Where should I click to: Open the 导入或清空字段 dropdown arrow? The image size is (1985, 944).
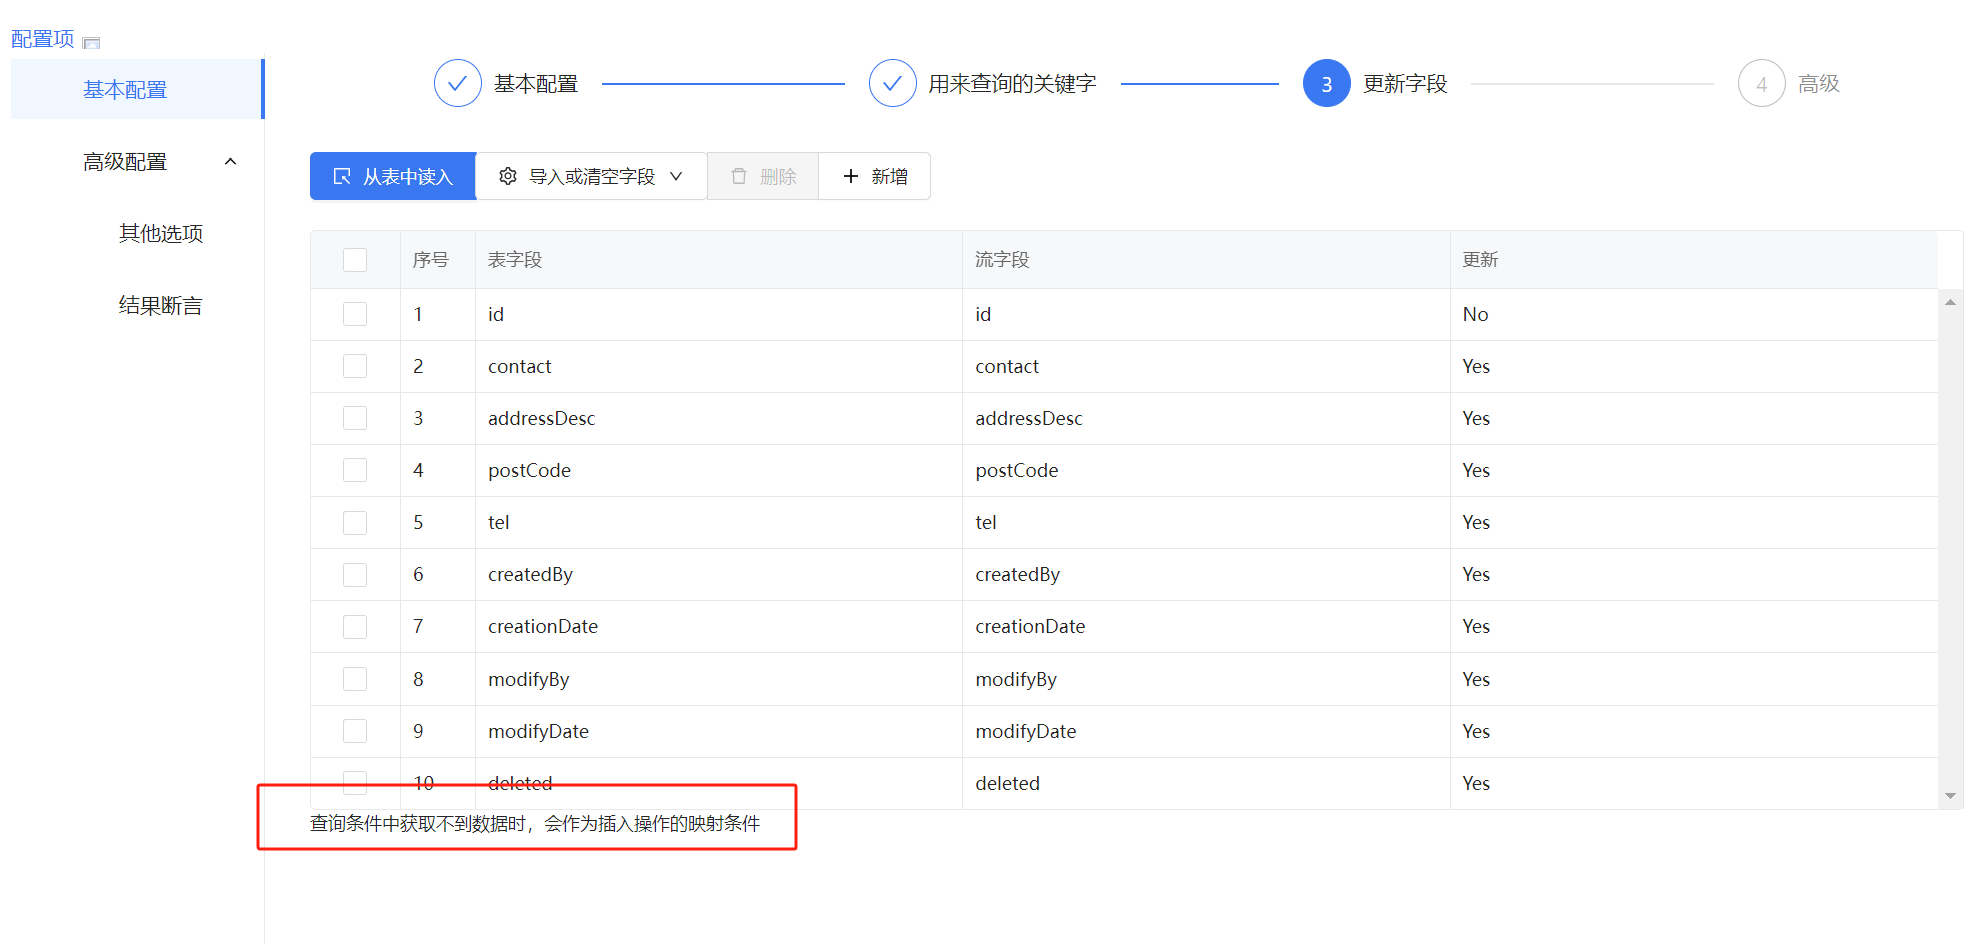click(676, 176)
